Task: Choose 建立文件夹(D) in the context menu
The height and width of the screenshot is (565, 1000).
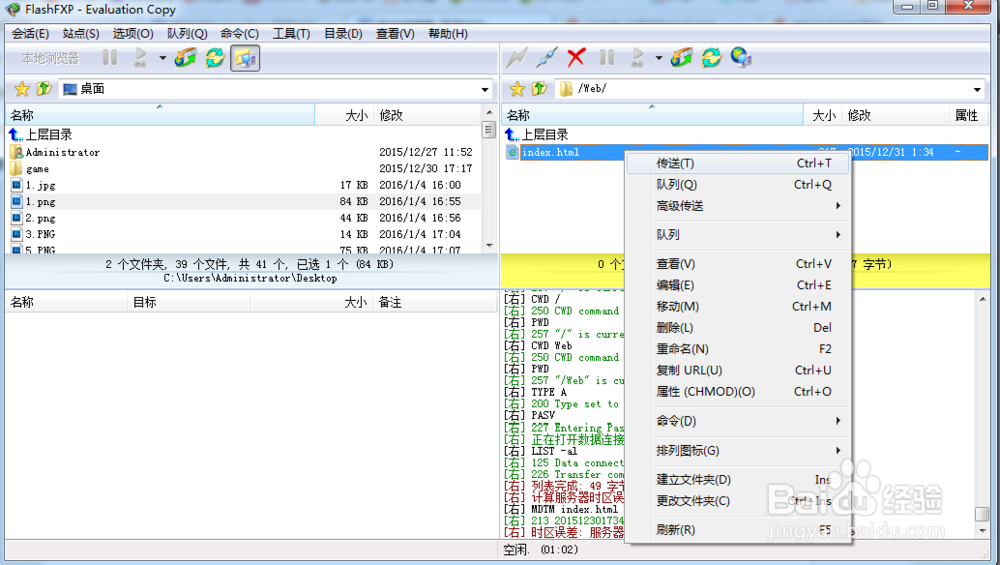Action: [738, 480]
